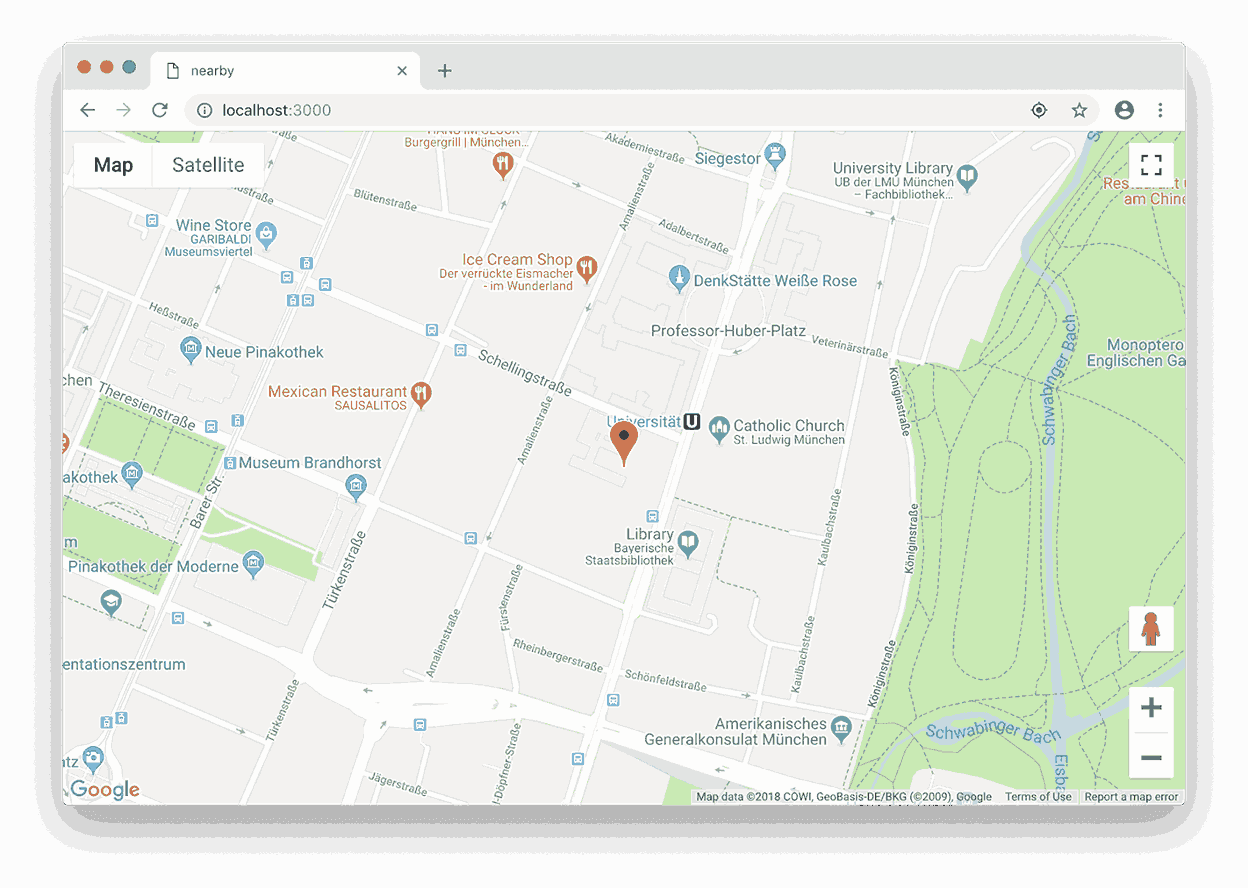1248x888 pixels.
Task: Click the Siegestor landmark pin
Action: (775, 155)
